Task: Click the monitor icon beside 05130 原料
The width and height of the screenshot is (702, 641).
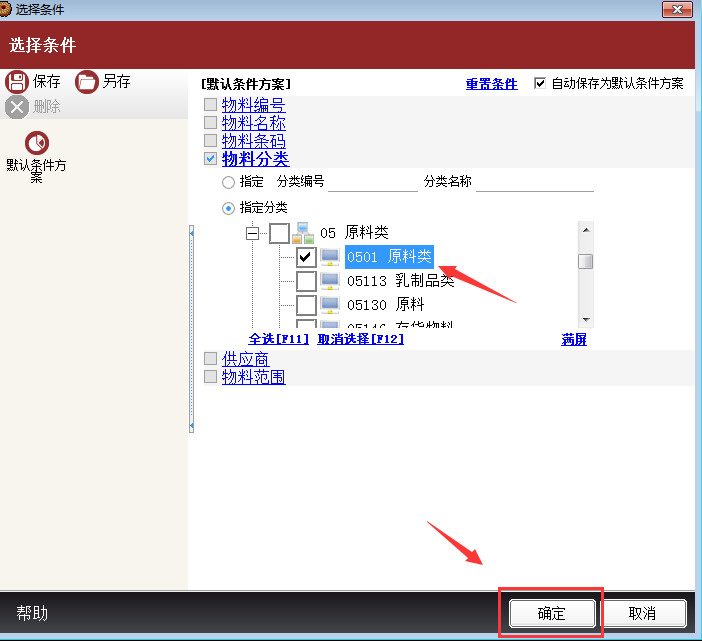Action: pos(330,305)
